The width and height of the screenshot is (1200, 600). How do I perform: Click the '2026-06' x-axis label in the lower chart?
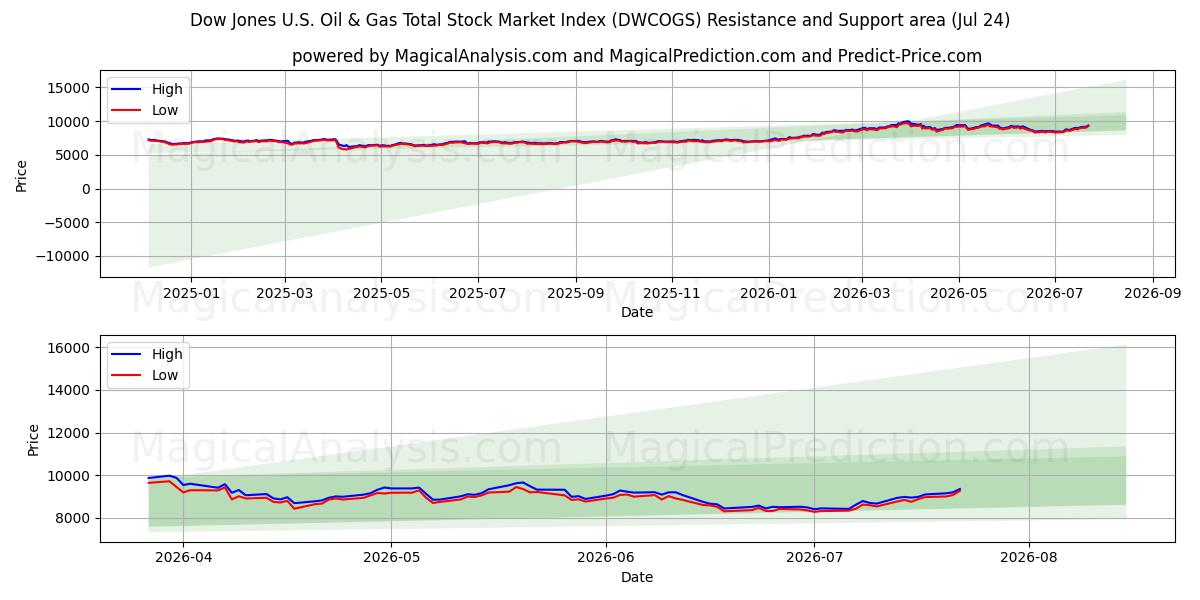pos(607,558)
